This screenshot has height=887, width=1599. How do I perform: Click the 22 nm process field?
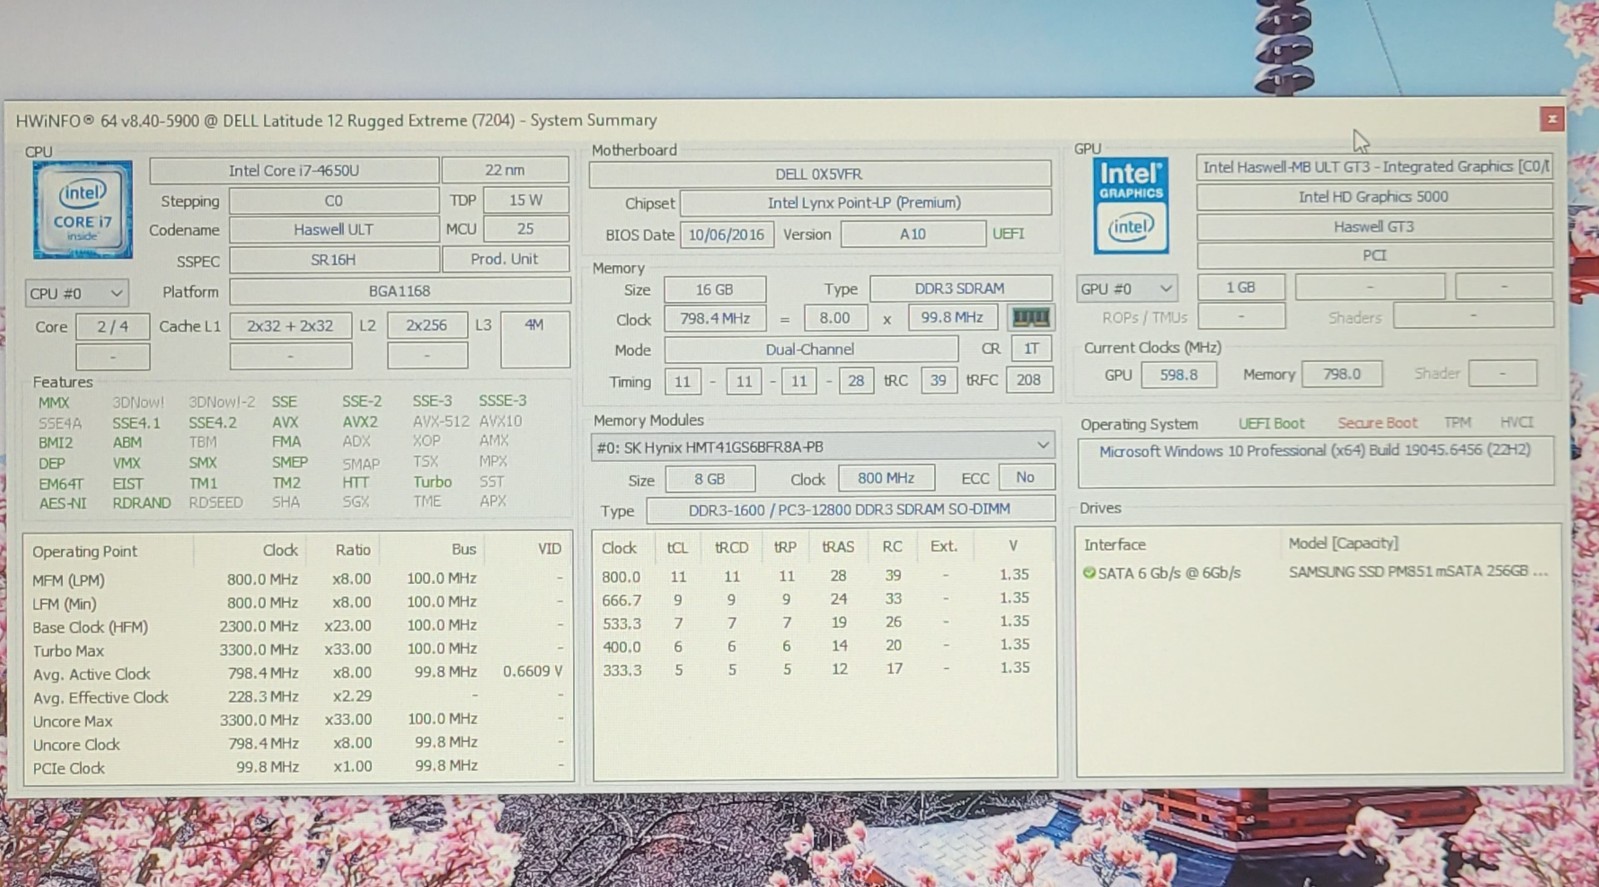[505, 170]
